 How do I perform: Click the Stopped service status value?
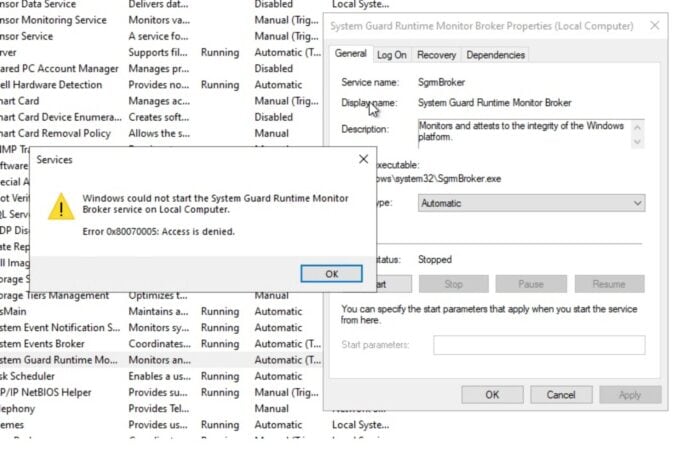435,259
